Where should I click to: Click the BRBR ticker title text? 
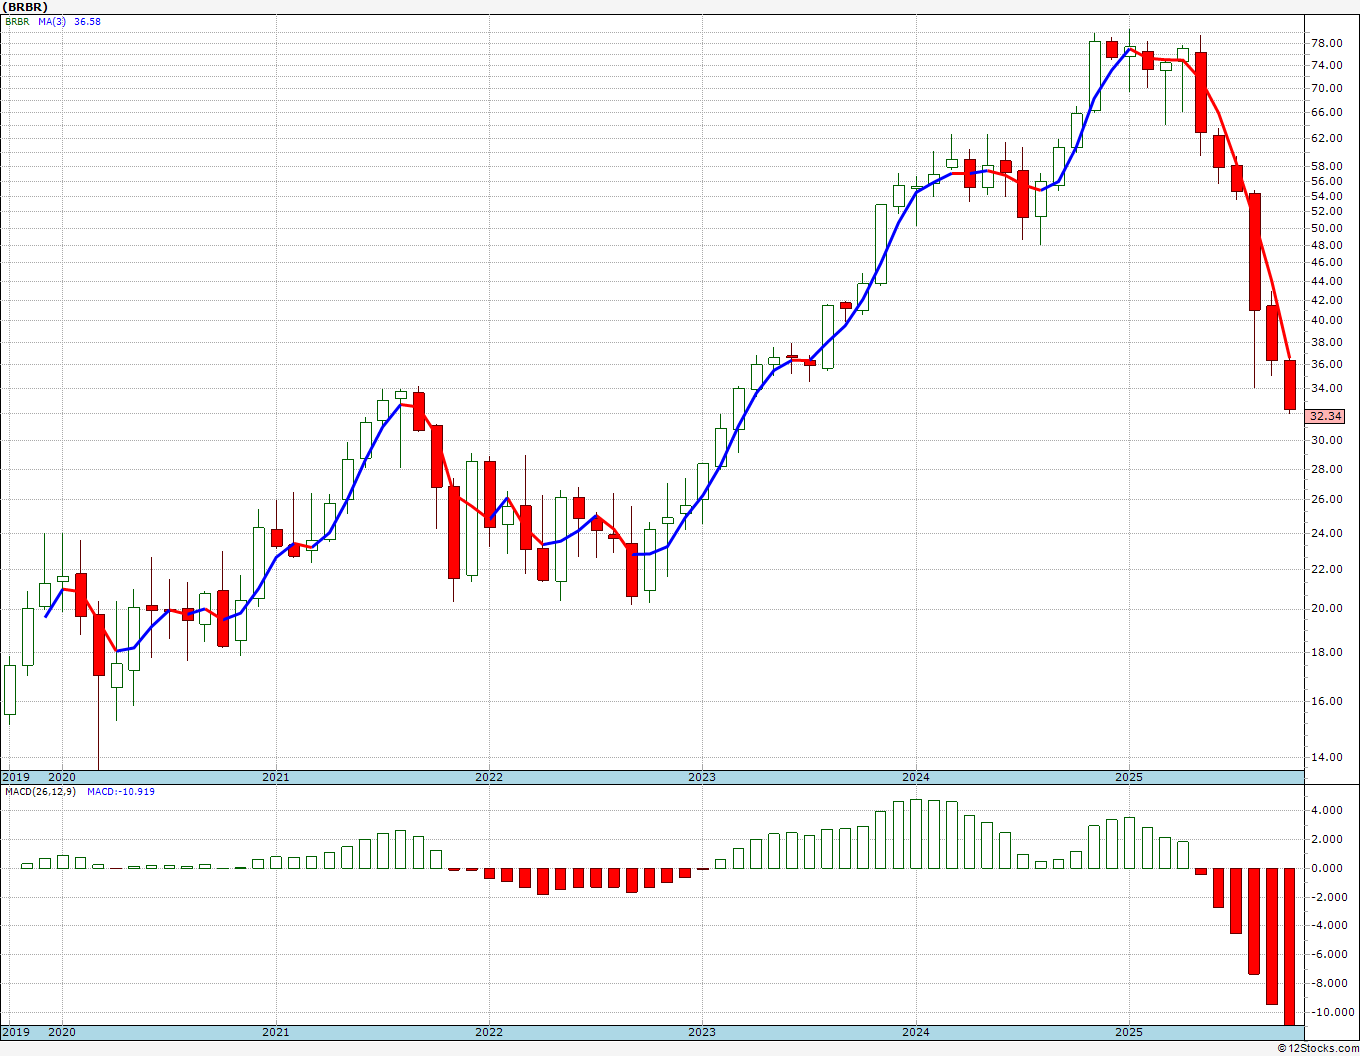[x=24, y=7]
